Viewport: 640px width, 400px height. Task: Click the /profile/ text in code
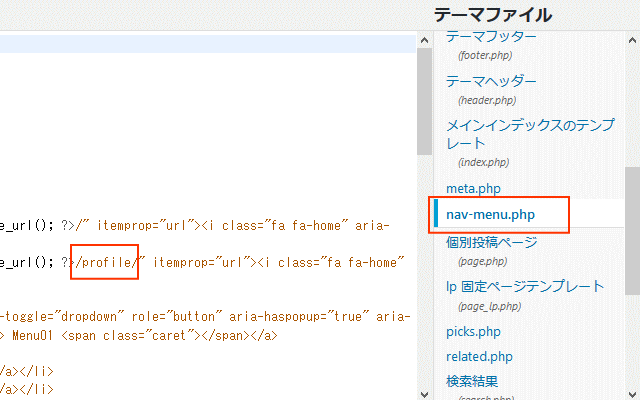click(109, 262)
